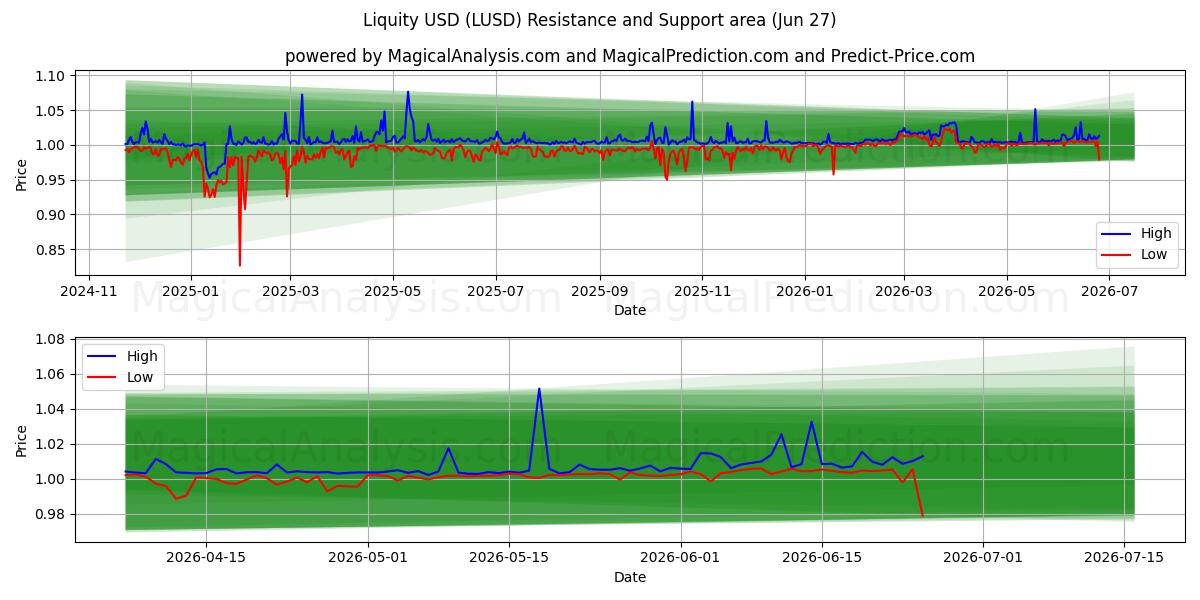Click the '2026-01' tick label on top chart
1200x600 pixels.
(805, 290)
